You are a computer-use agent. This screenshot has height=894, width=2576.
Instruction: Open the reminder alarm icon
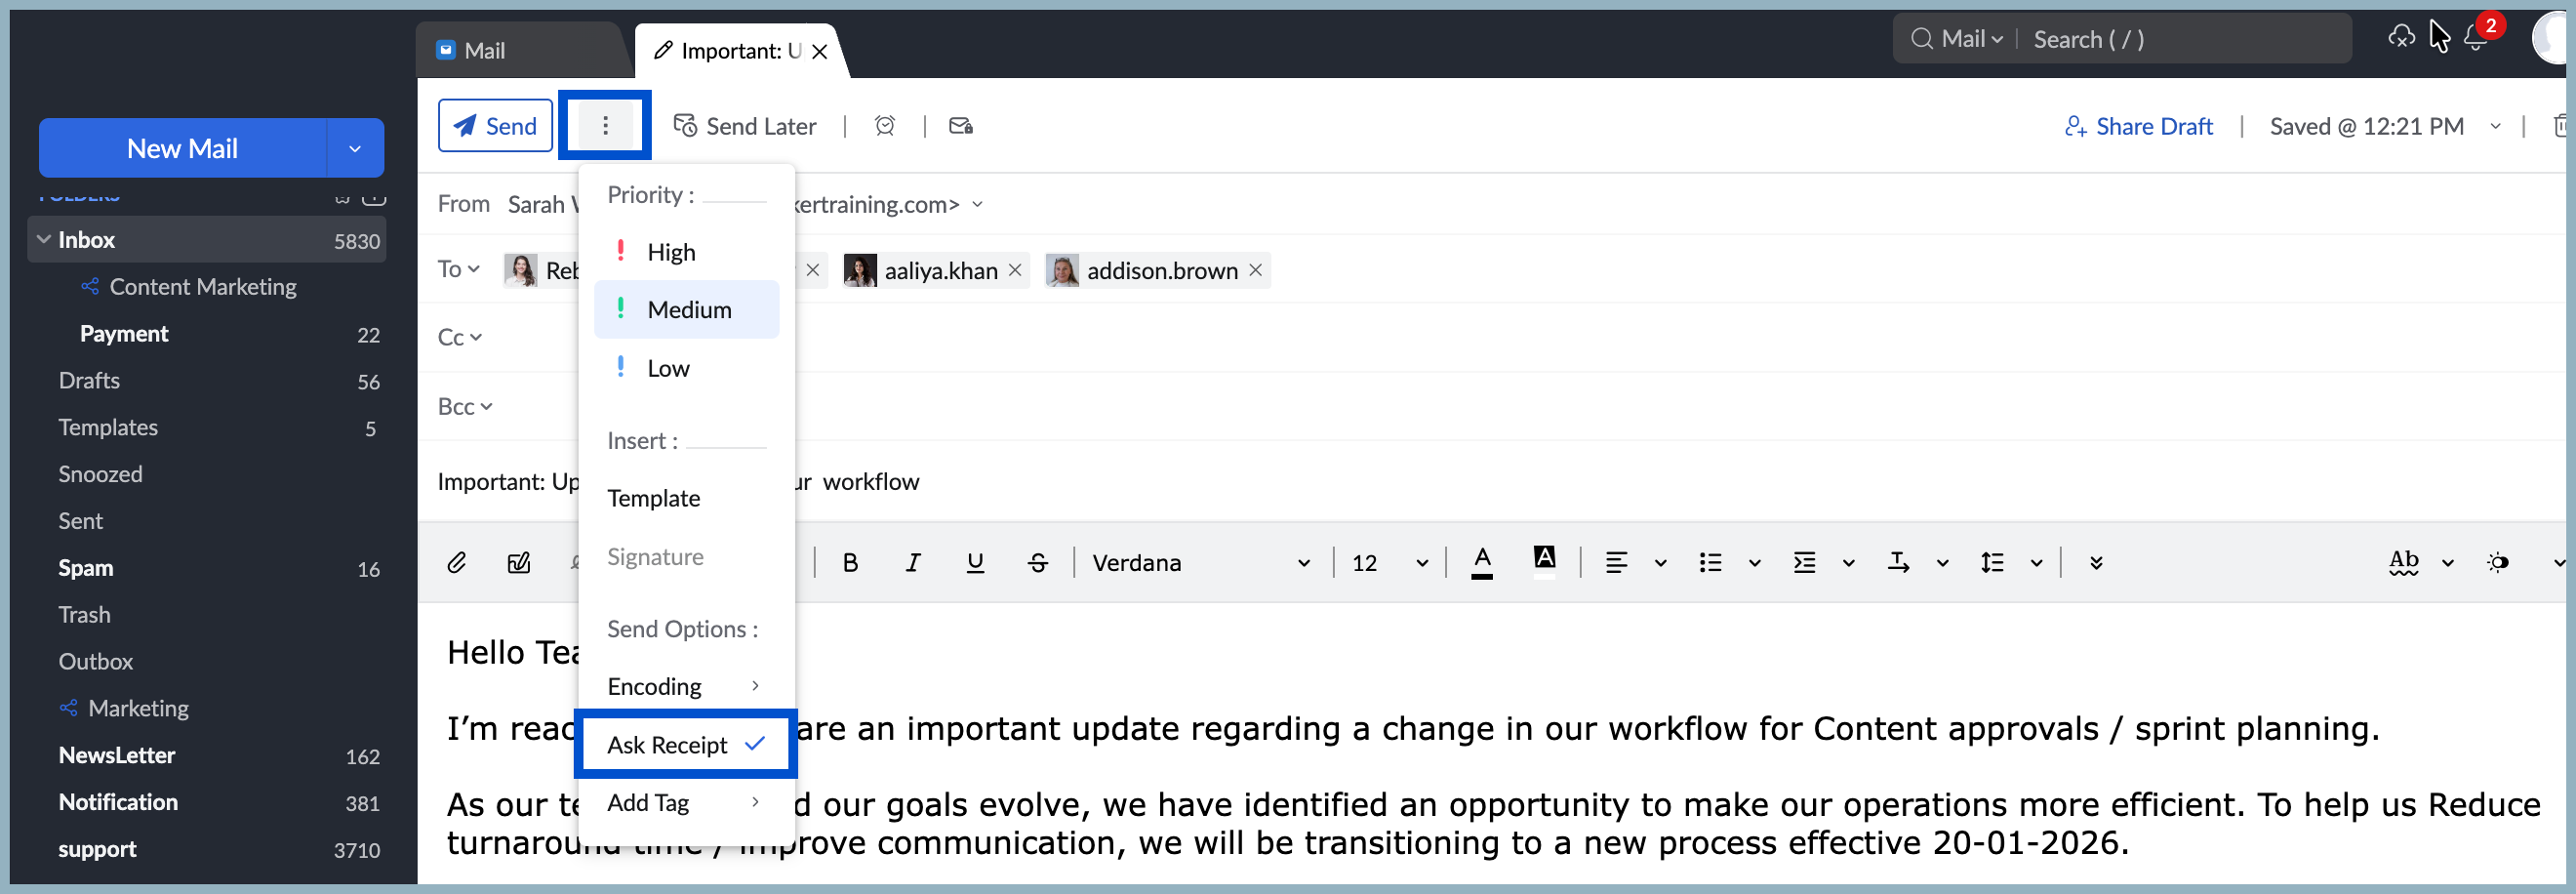[884, 126]
